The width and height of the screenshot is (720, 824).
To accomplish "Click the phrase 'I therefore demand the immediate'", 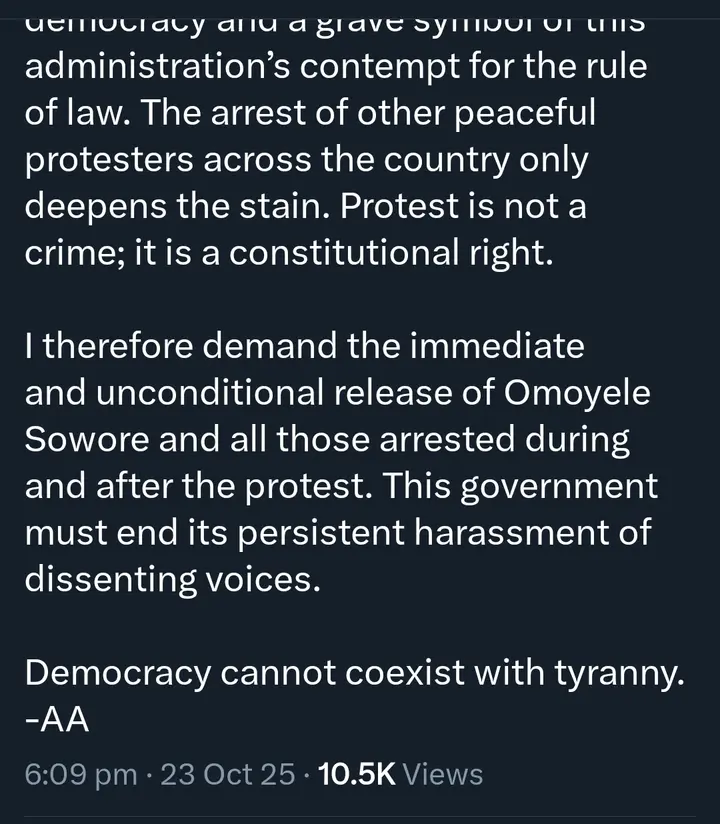I will tap(304, 347).
